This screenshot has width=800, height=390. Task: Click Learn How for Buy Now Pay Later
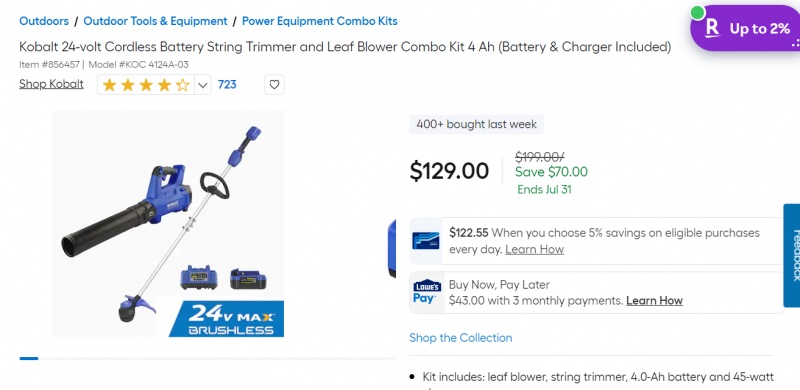pyautogui.click(x=654, y=301)
